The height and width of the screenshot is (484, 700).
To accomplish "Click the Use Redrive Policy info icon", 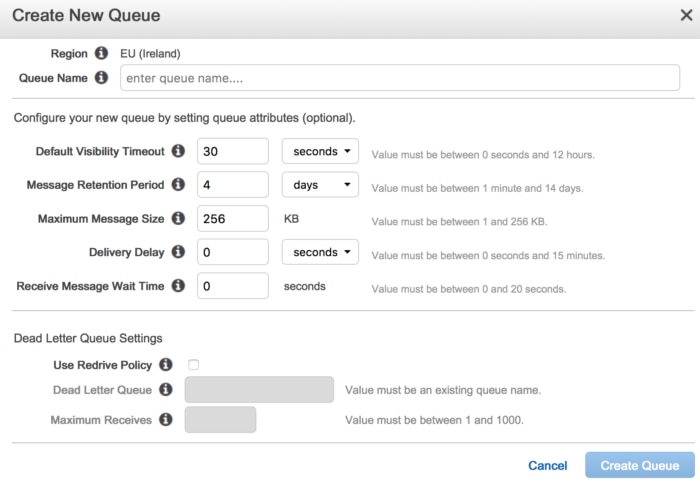I will pos(166,365).
